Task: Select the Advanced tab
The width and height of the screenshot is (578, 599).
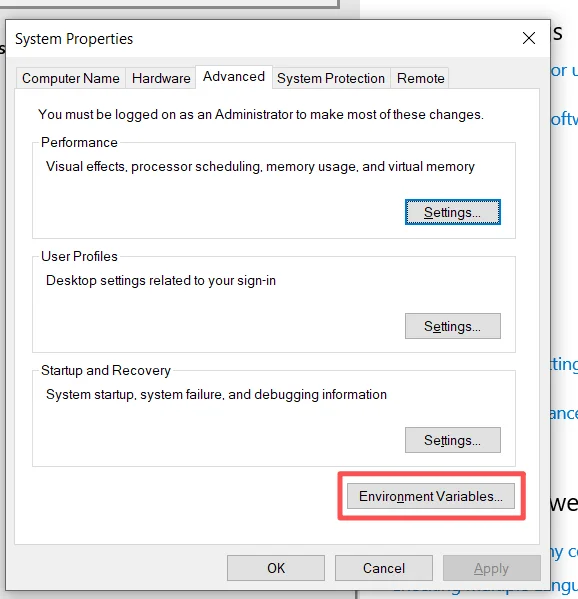Action: click(x=234, y=77)
